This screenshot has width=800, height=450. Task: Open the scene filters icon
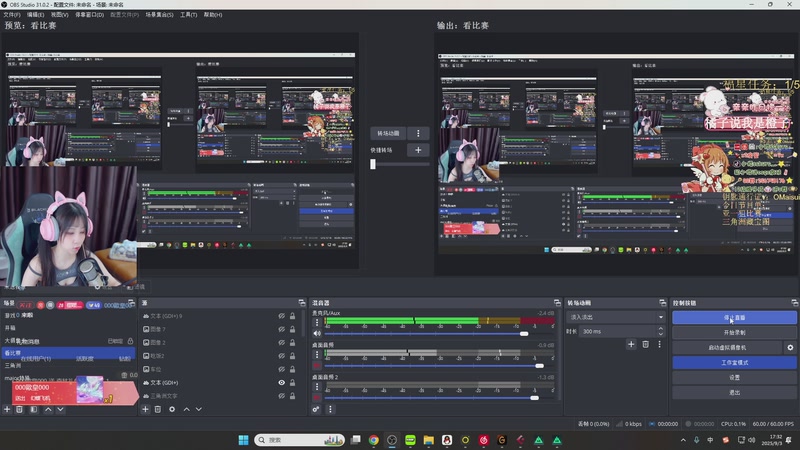pos(34,409)
